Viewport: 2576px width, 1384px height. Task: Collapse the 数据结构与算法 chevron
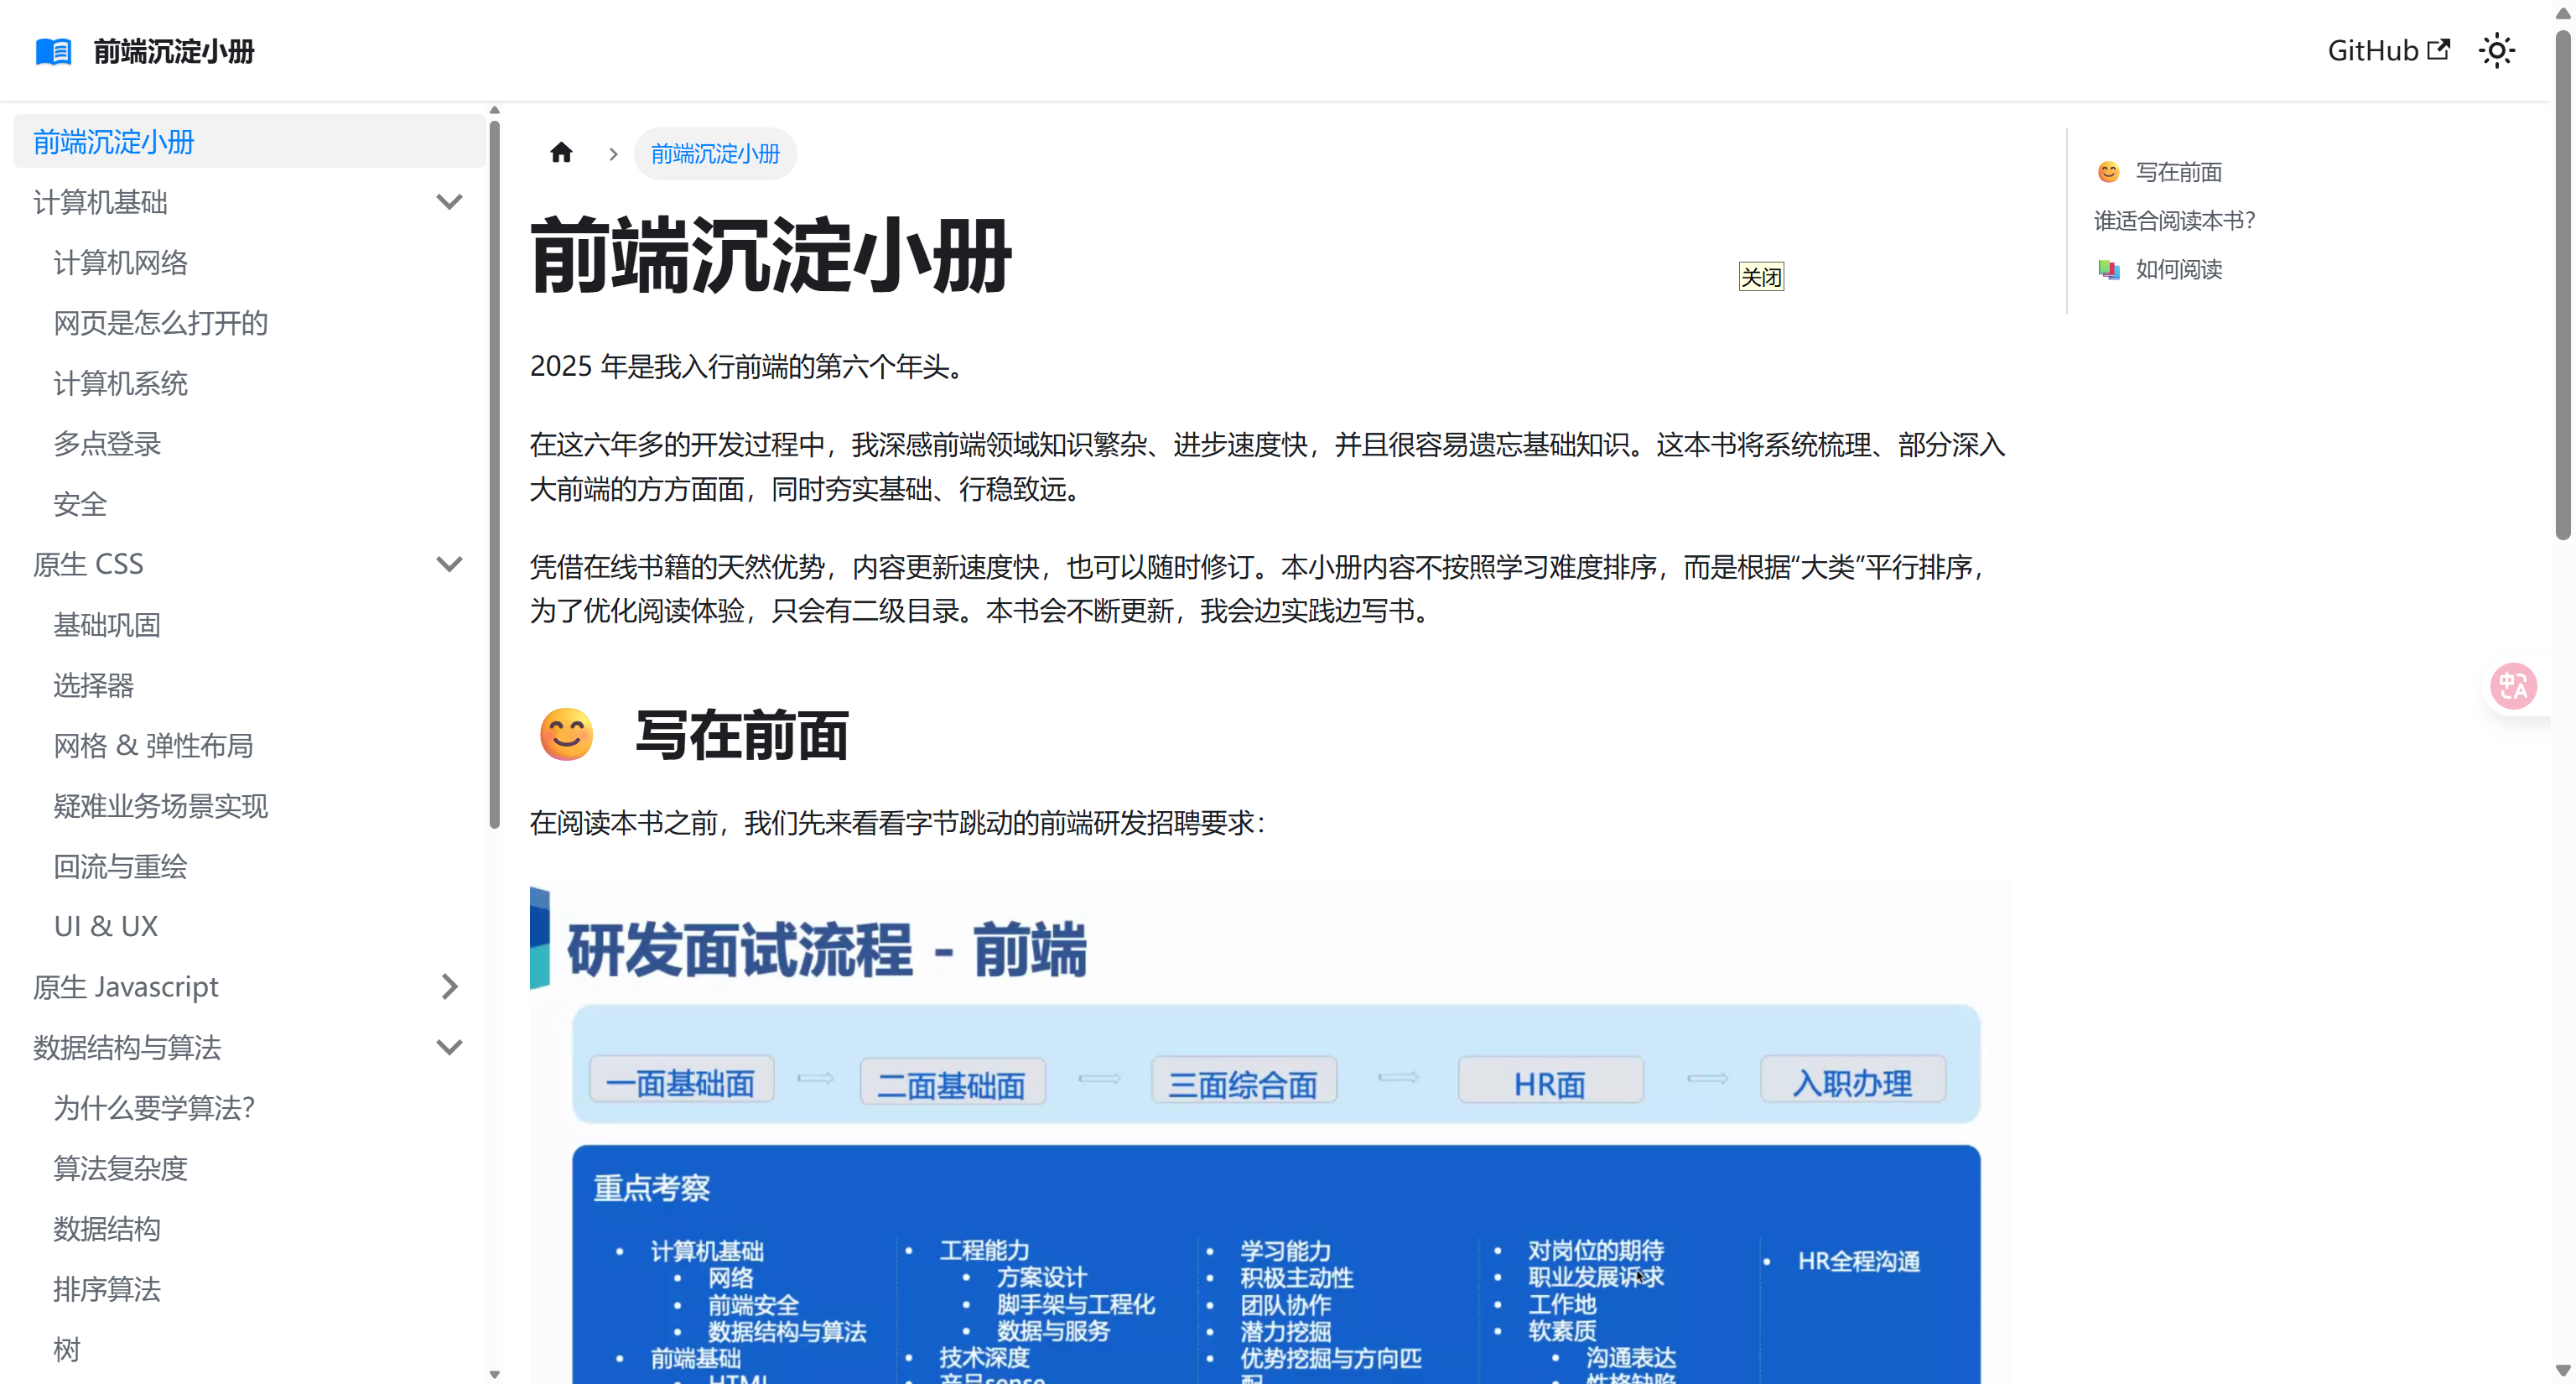(449, 1047)
